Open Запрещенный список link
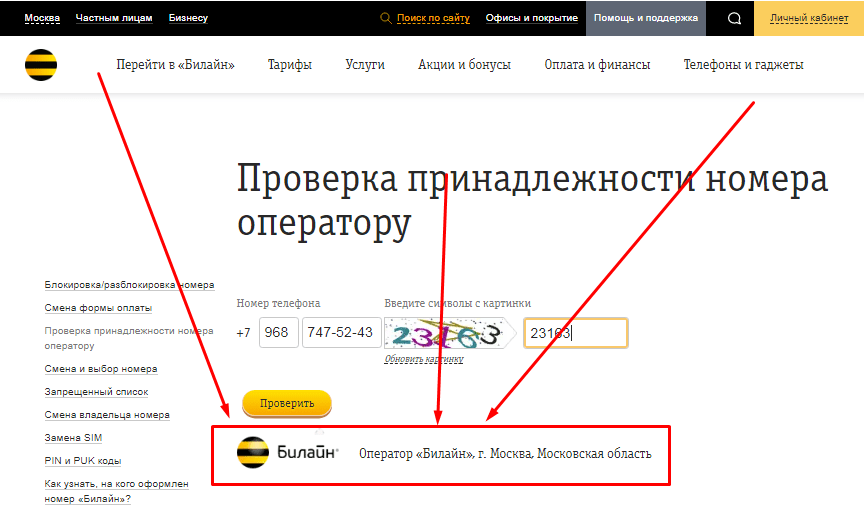 (x=96, y=392)
